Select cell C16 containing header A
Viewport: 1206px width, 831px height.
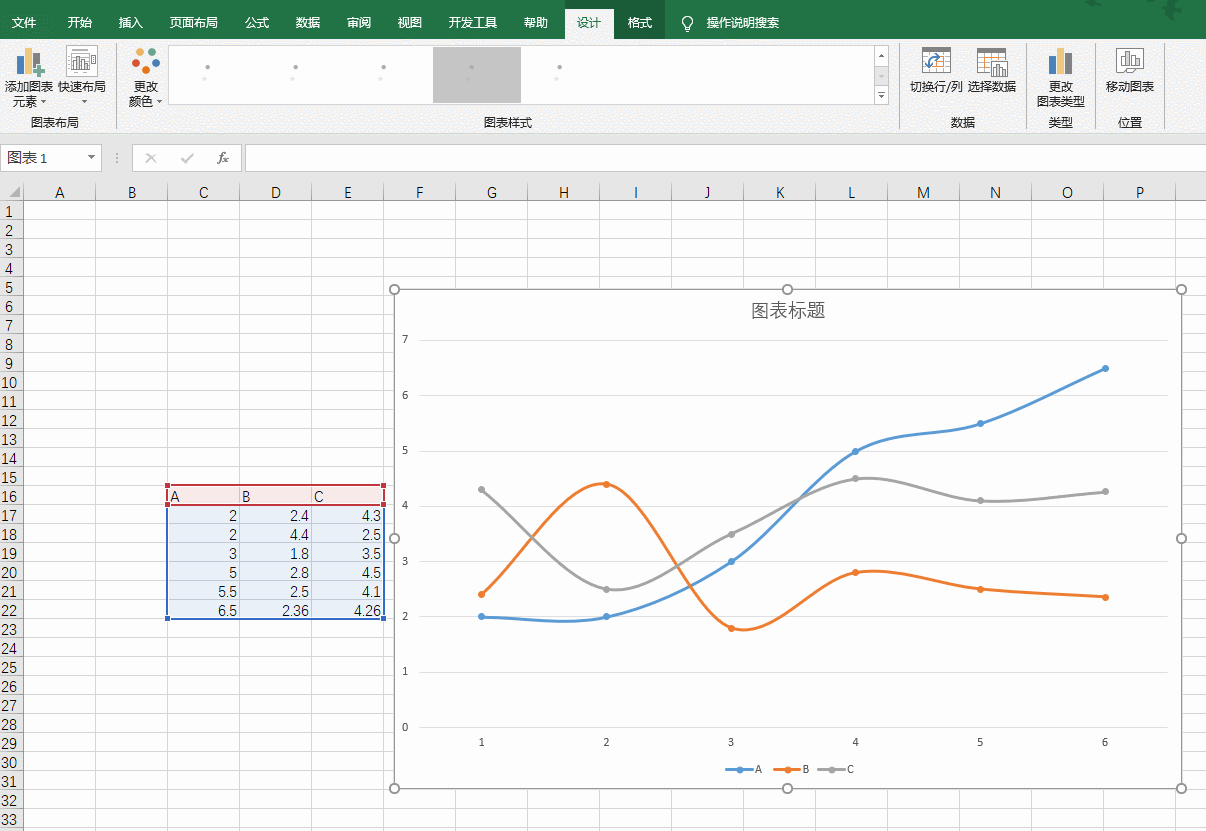203,494
